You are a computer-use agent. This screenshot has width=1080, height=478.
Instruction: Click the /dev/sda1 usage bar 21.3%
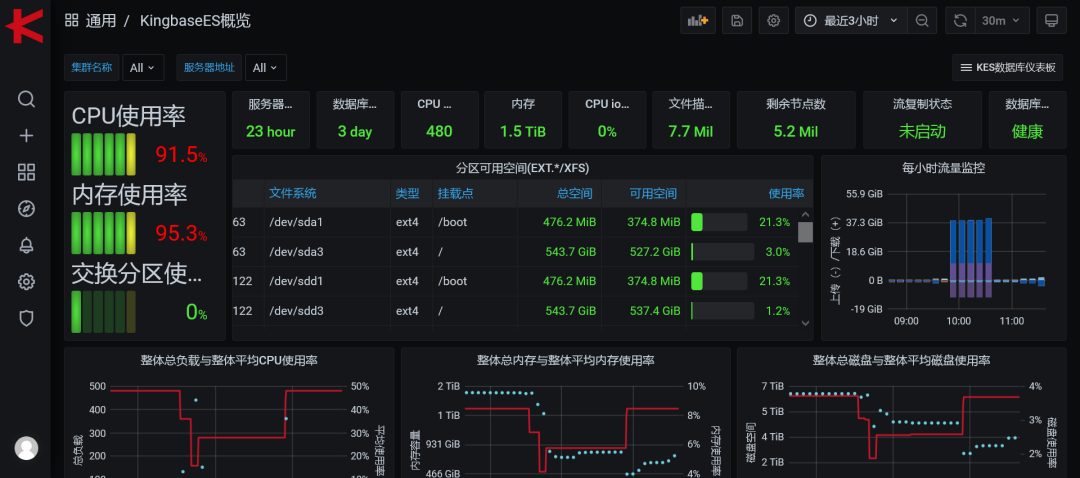719,222
